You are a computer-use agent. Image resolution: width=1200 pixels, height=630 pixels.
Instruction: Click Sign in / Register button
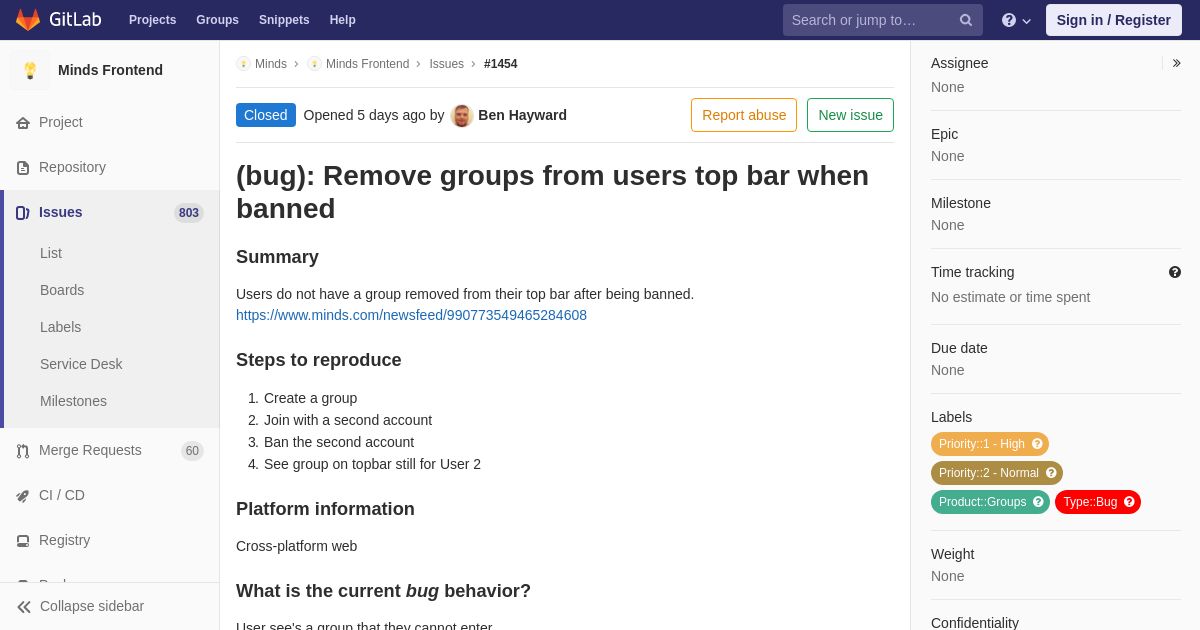[x=1114, y=20]
